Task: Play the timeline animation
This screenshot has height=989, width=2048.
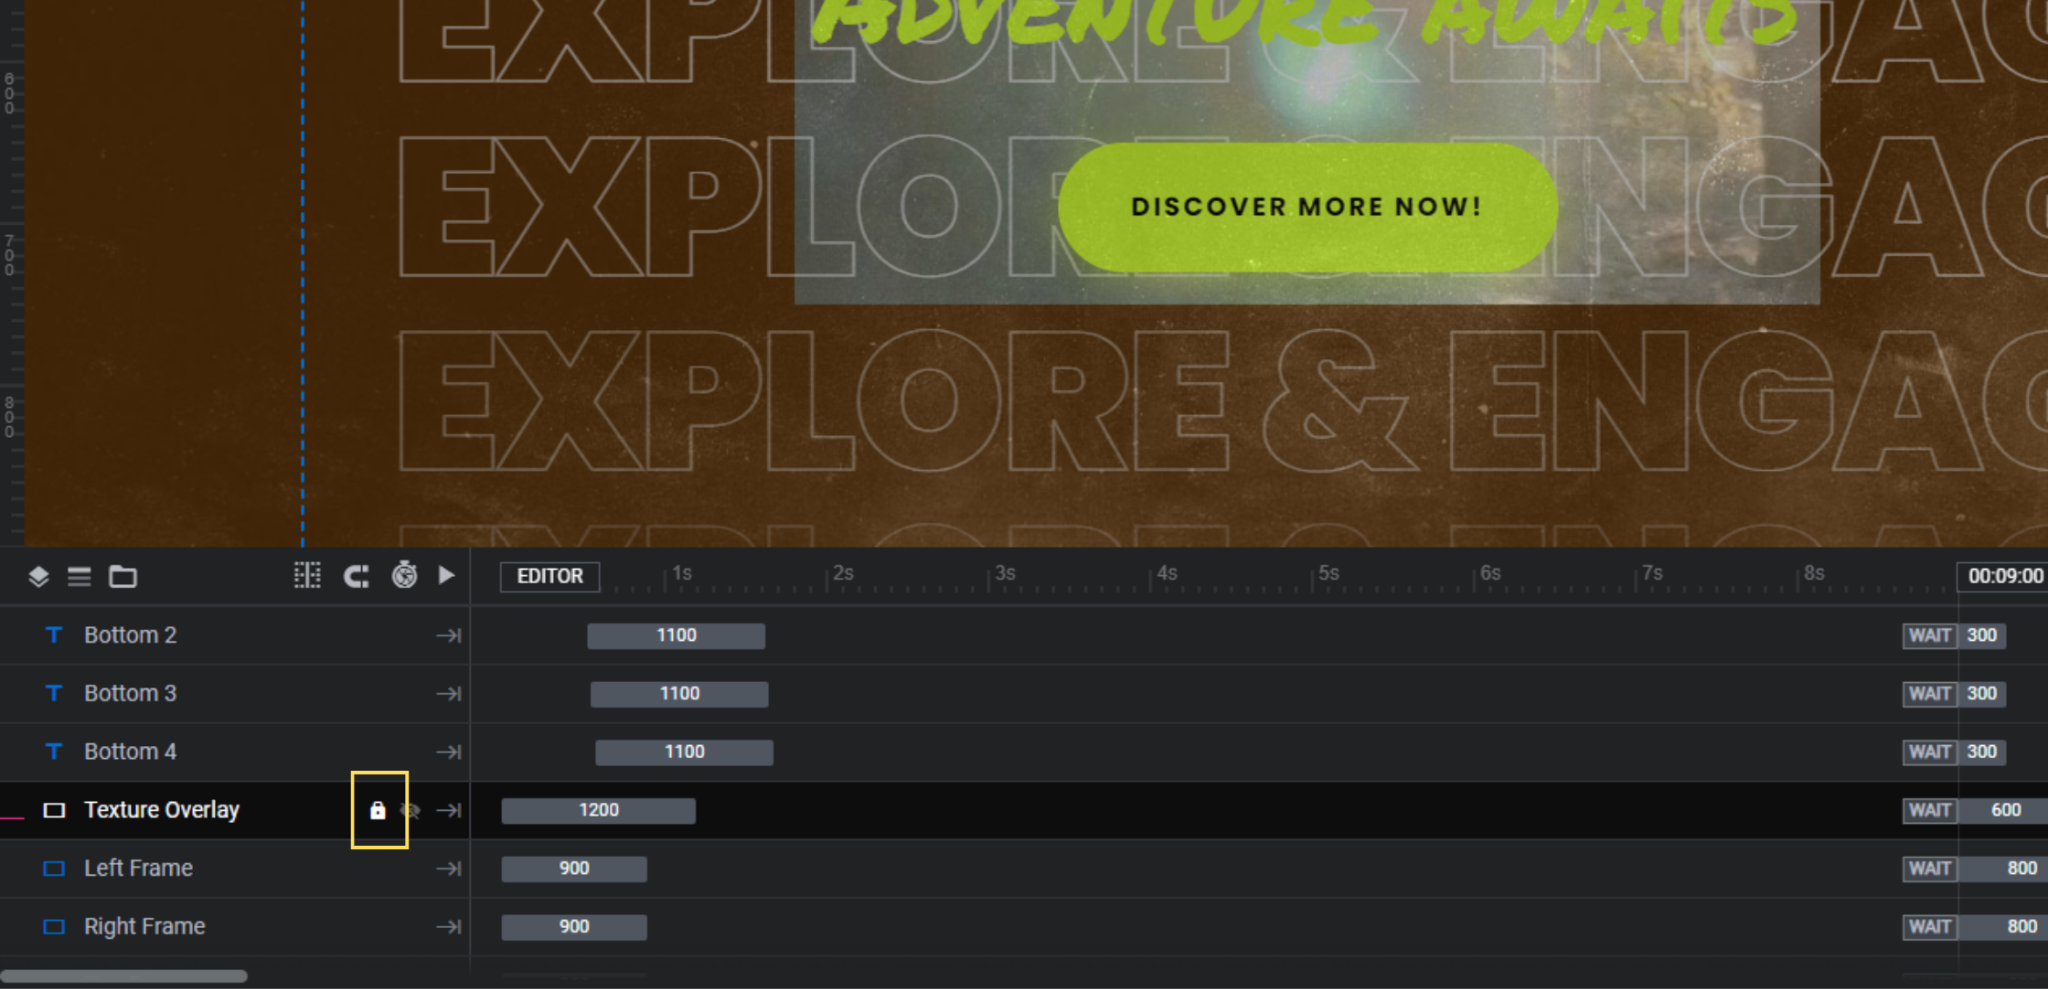Action: 447,575
